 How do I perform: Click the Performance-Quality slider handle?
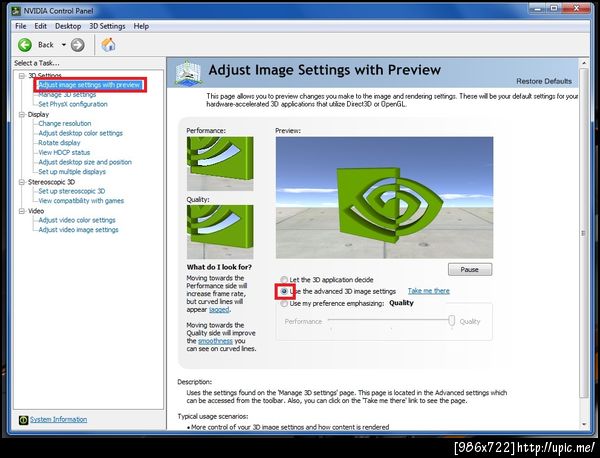pos(452,321)
